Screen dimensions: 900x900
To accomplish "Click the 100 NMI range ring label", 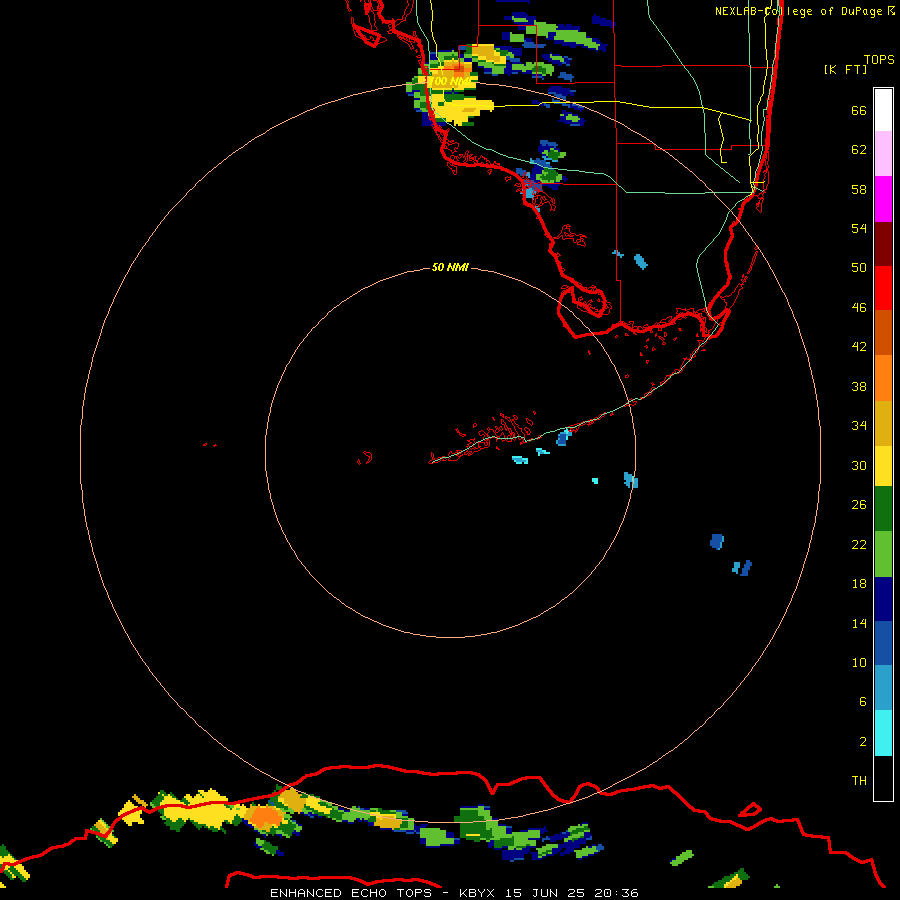I will pos(449,82).
